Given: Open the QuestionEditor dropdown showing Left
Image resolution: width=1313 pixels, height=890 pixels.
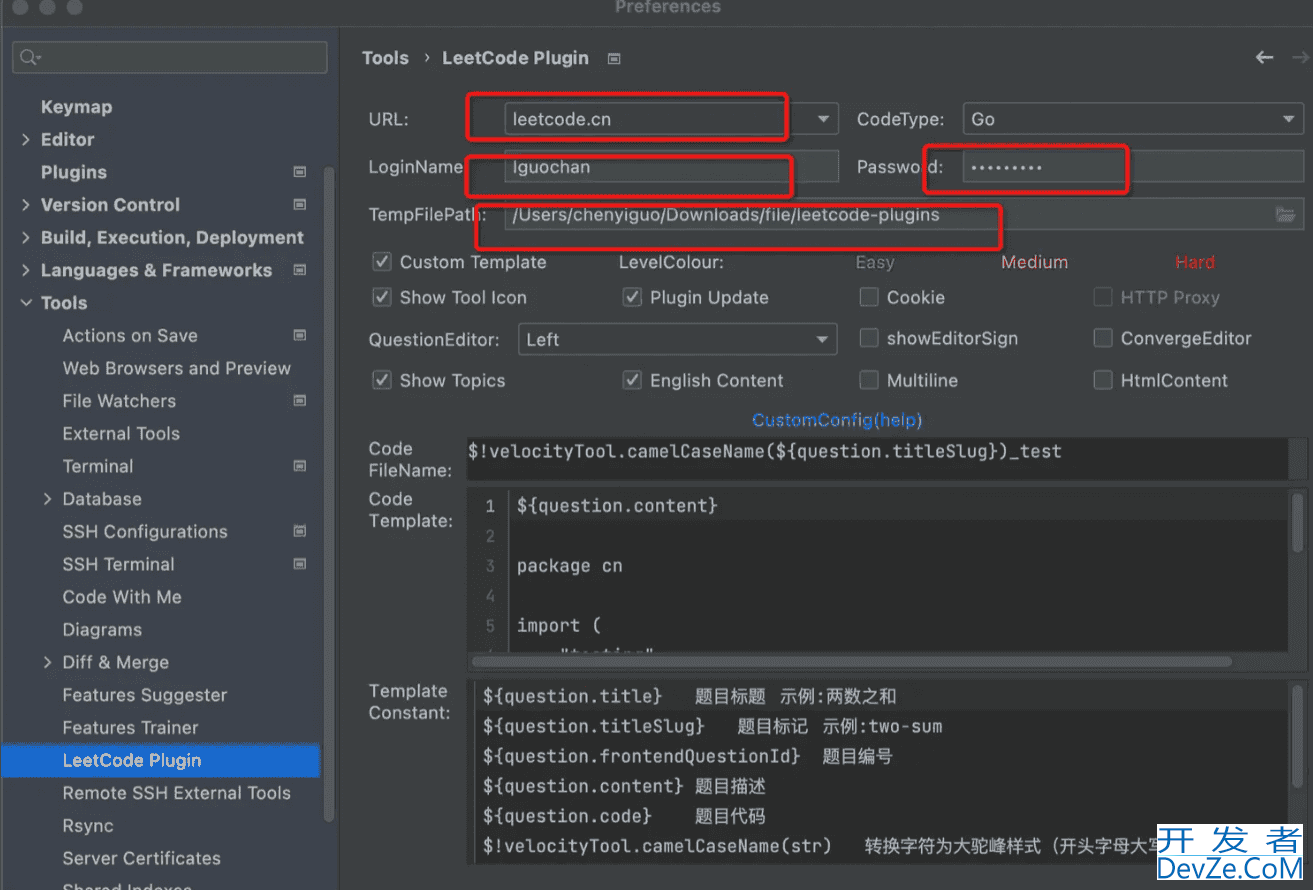Looking at the screenshot, I should pyautogui.click(x=678, y=340).
